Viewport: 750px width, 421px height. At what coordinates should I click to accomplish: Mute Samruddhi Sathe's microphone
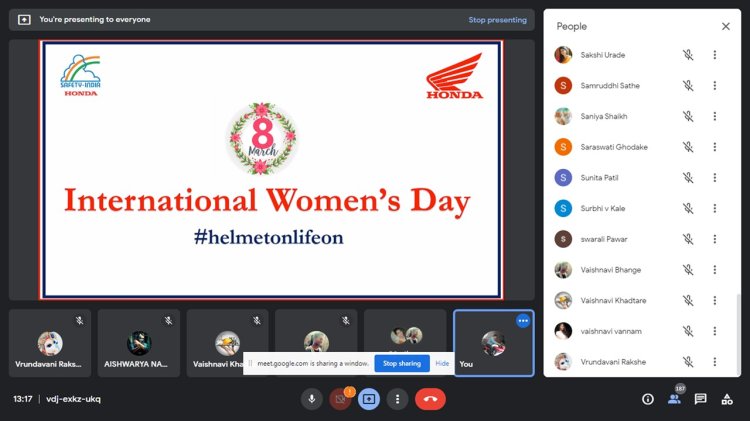point(688,86)
